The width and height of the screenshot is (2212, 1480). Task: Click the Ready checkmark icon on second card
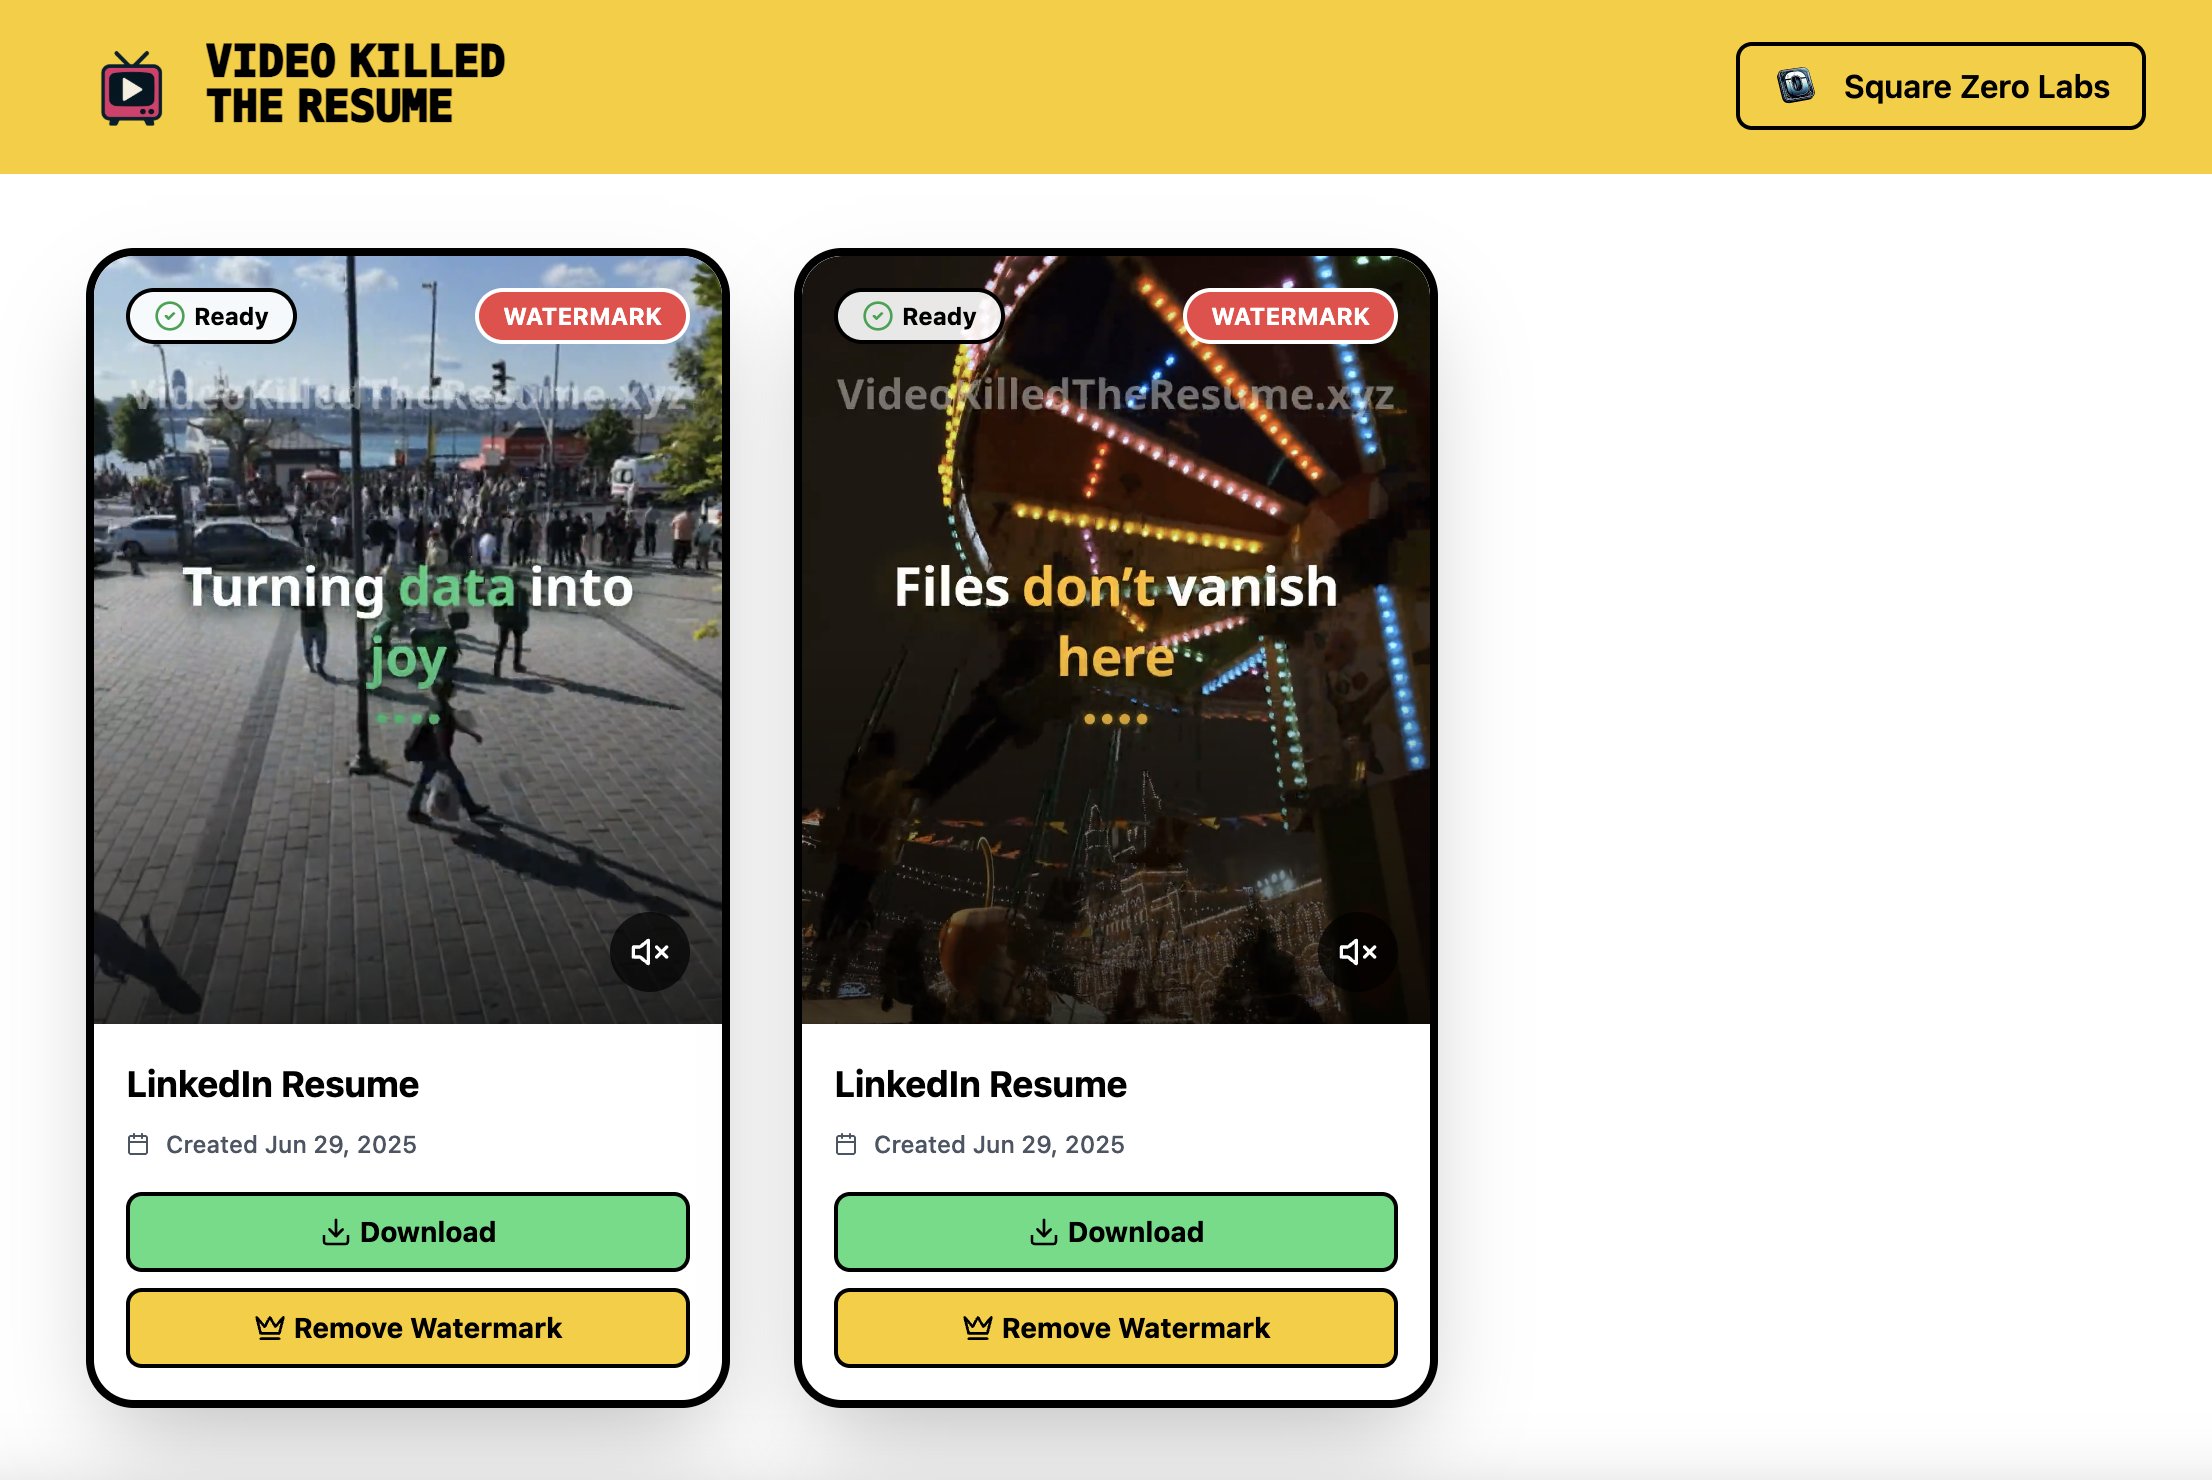click(x=878, y=317)
